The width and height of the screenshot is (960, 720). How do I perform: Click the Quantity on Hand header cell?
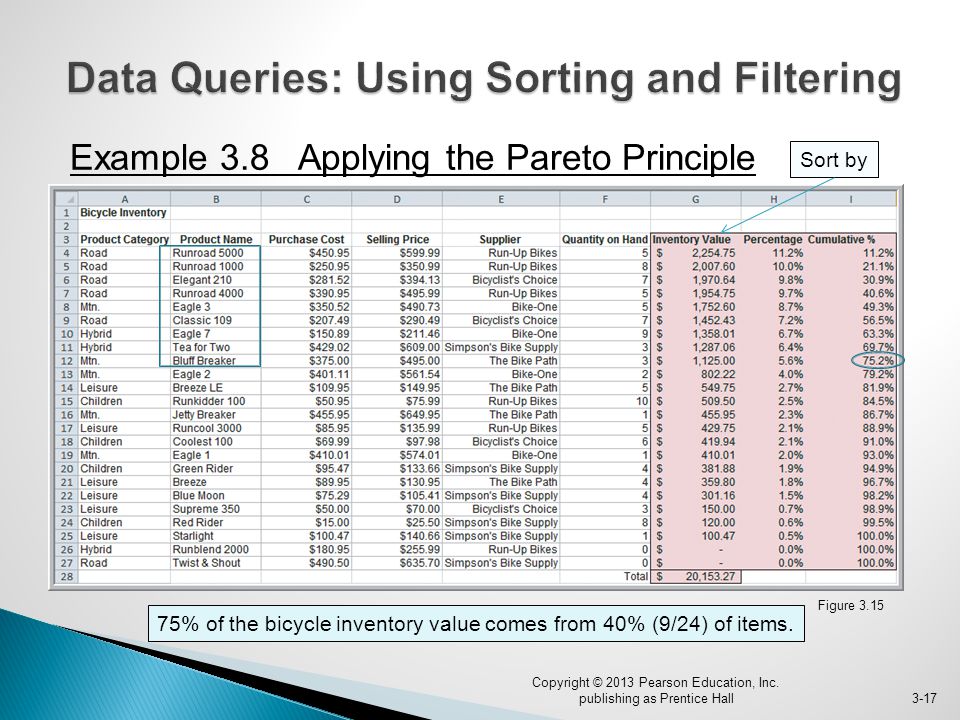pyautogui.click(x=605, y=239)
